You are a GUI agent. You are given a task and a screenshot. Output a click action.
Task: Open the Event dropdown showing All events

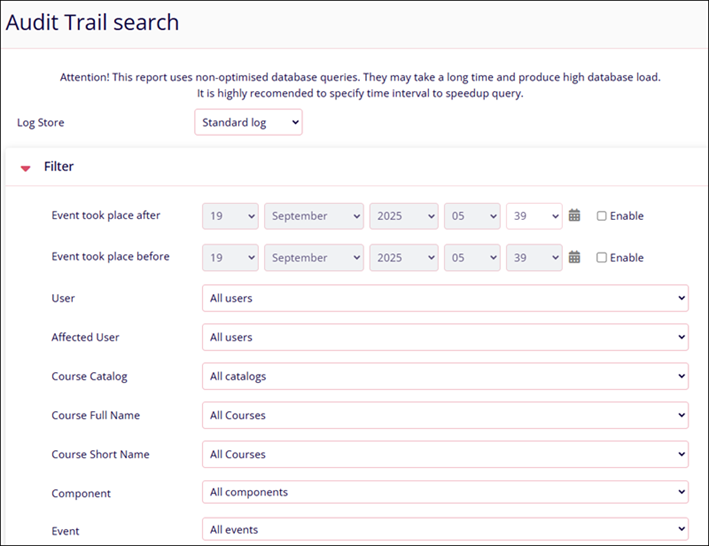445,530
